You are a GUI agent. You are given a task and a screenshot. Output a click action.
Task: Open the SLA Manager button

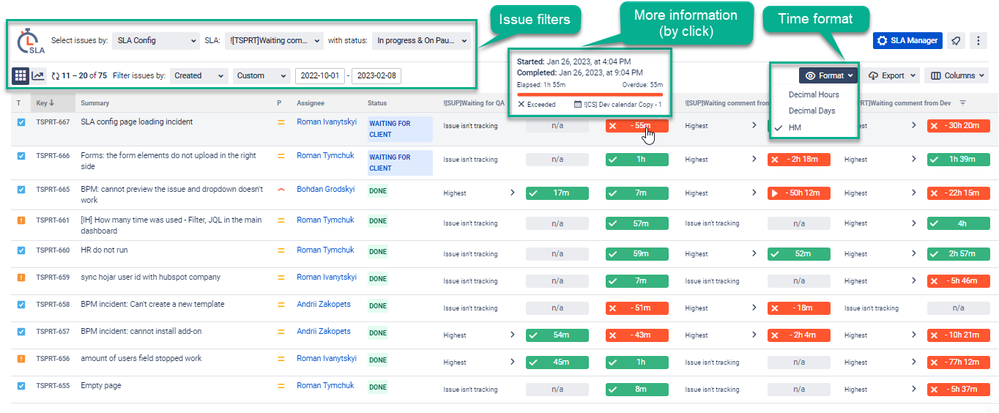point(908,40)
